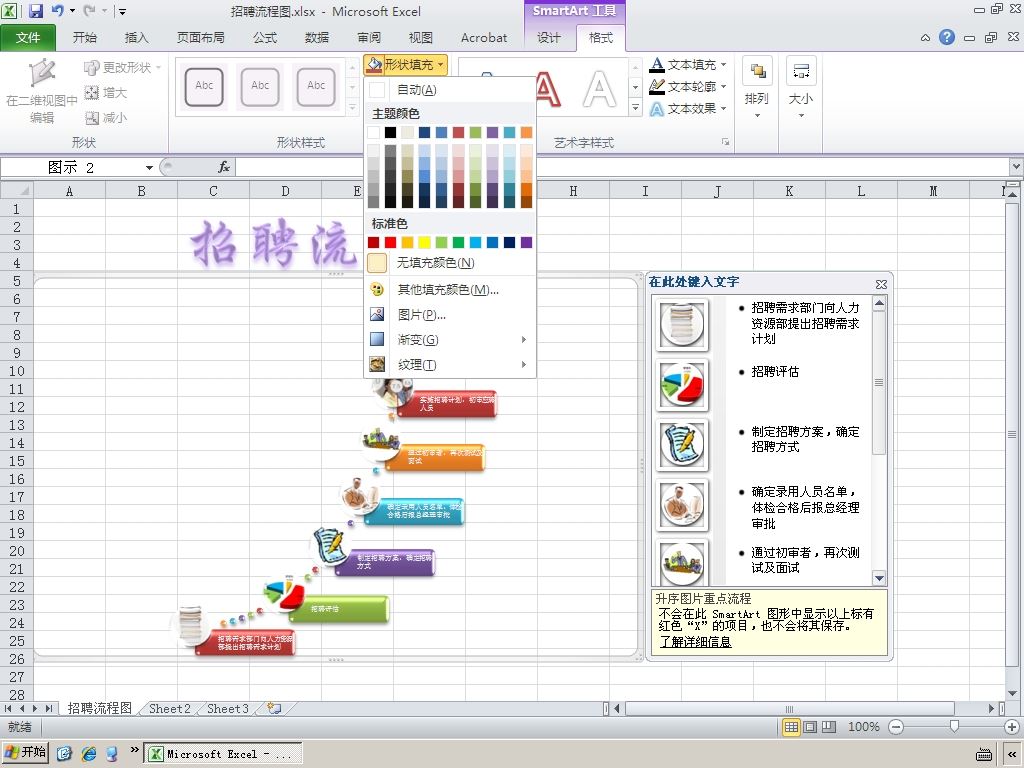Pick the yellow standard color swatch

[x=424, y=242]
